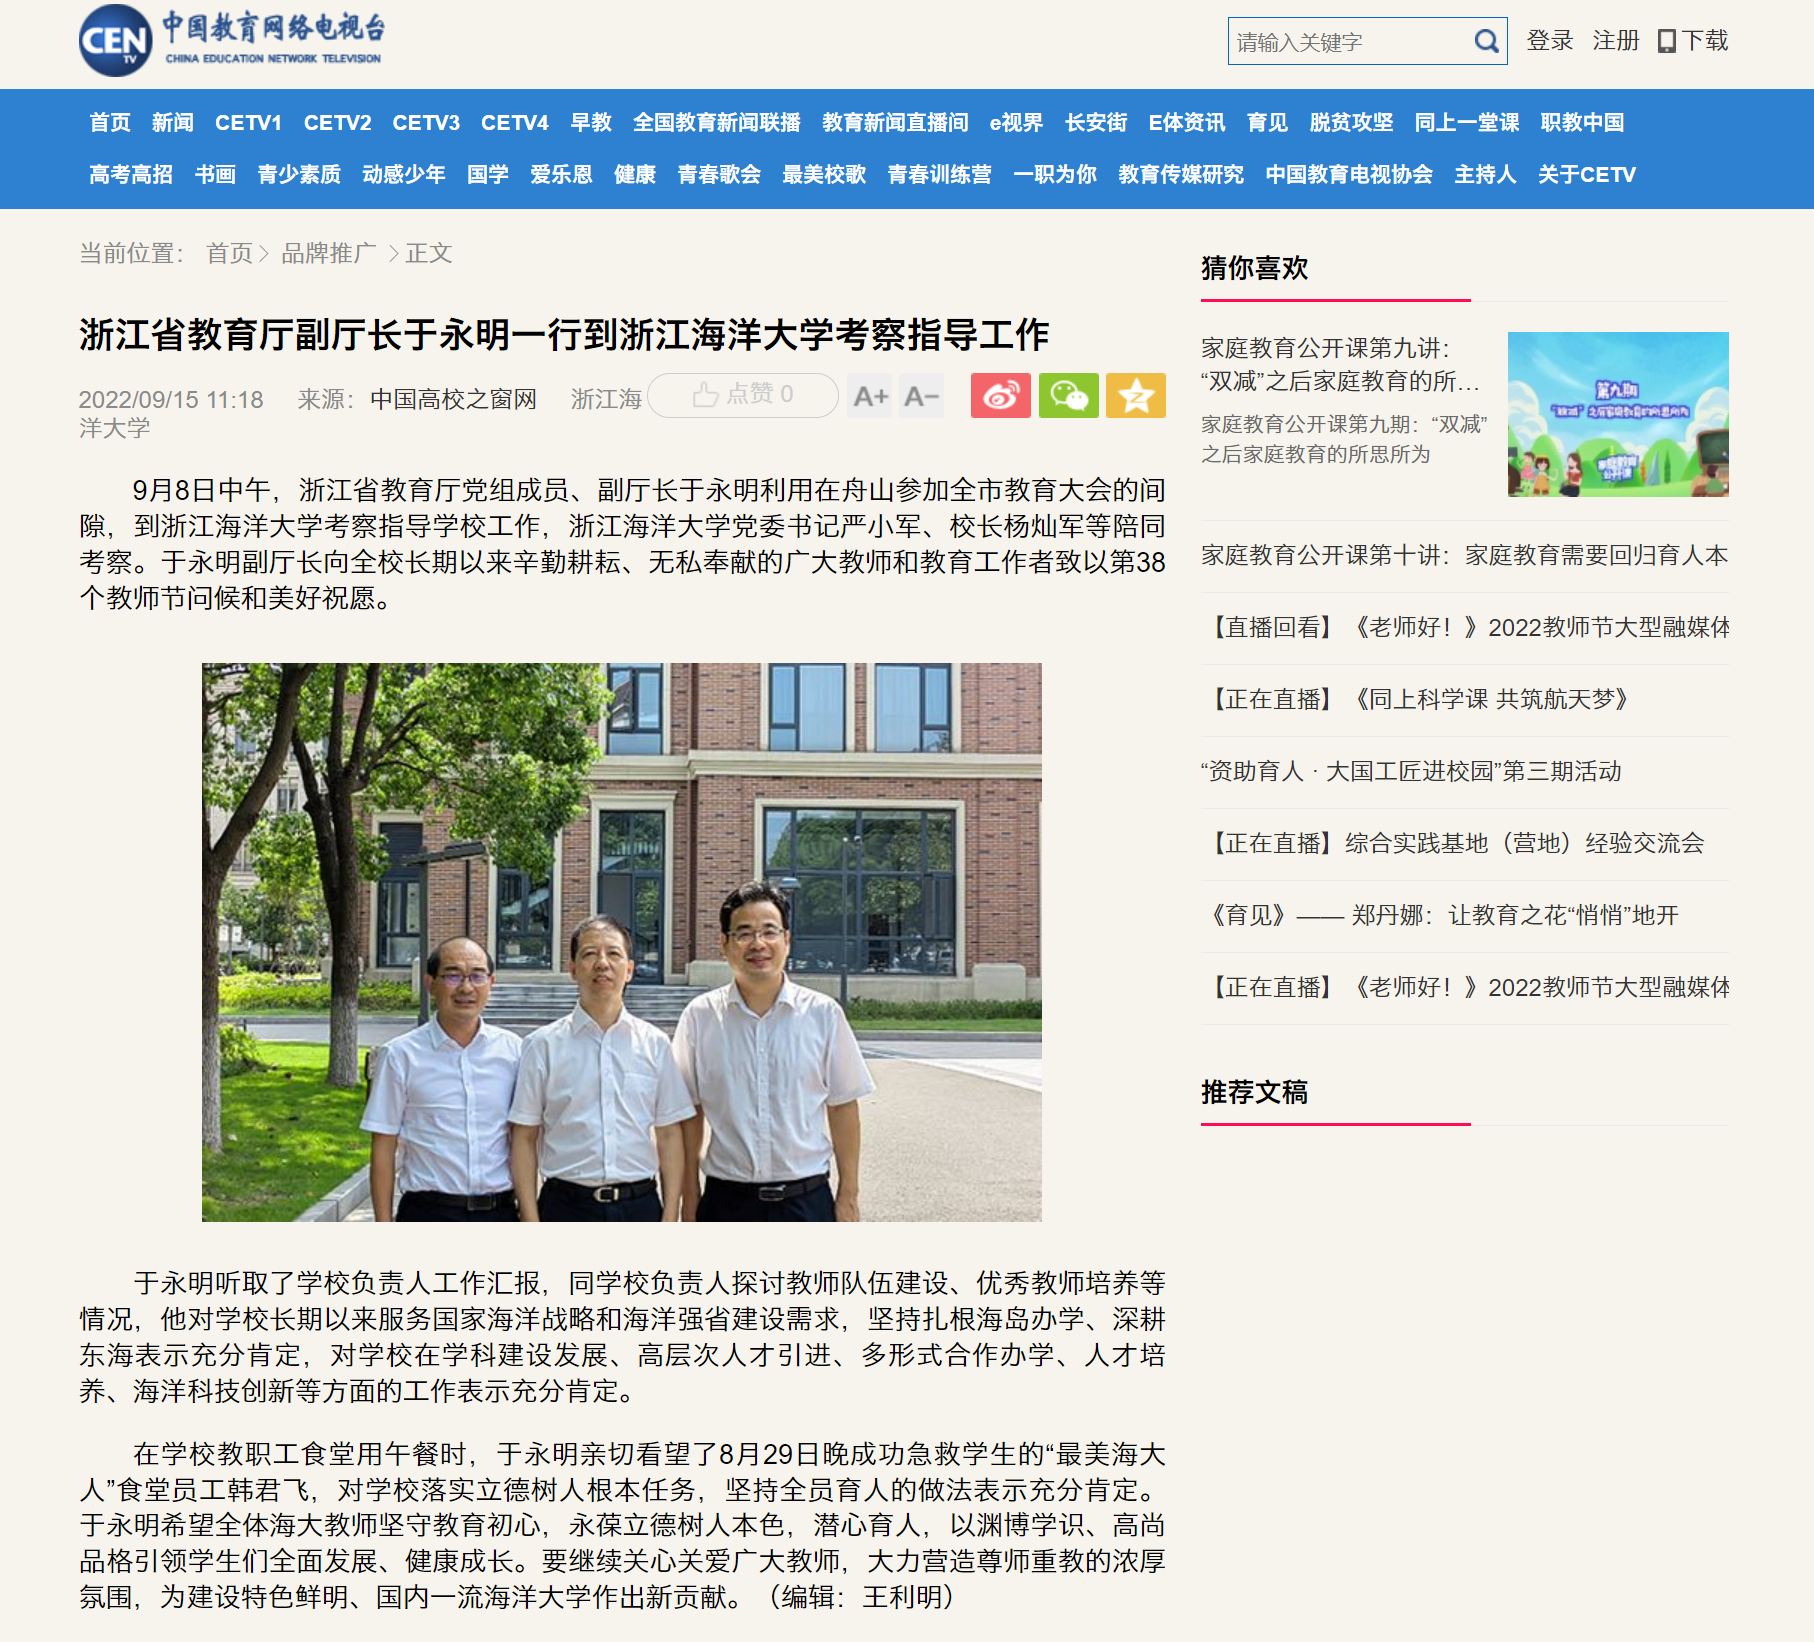
Task: Open 教育新闻直播间 navigation item
Action: click(895, 122)
